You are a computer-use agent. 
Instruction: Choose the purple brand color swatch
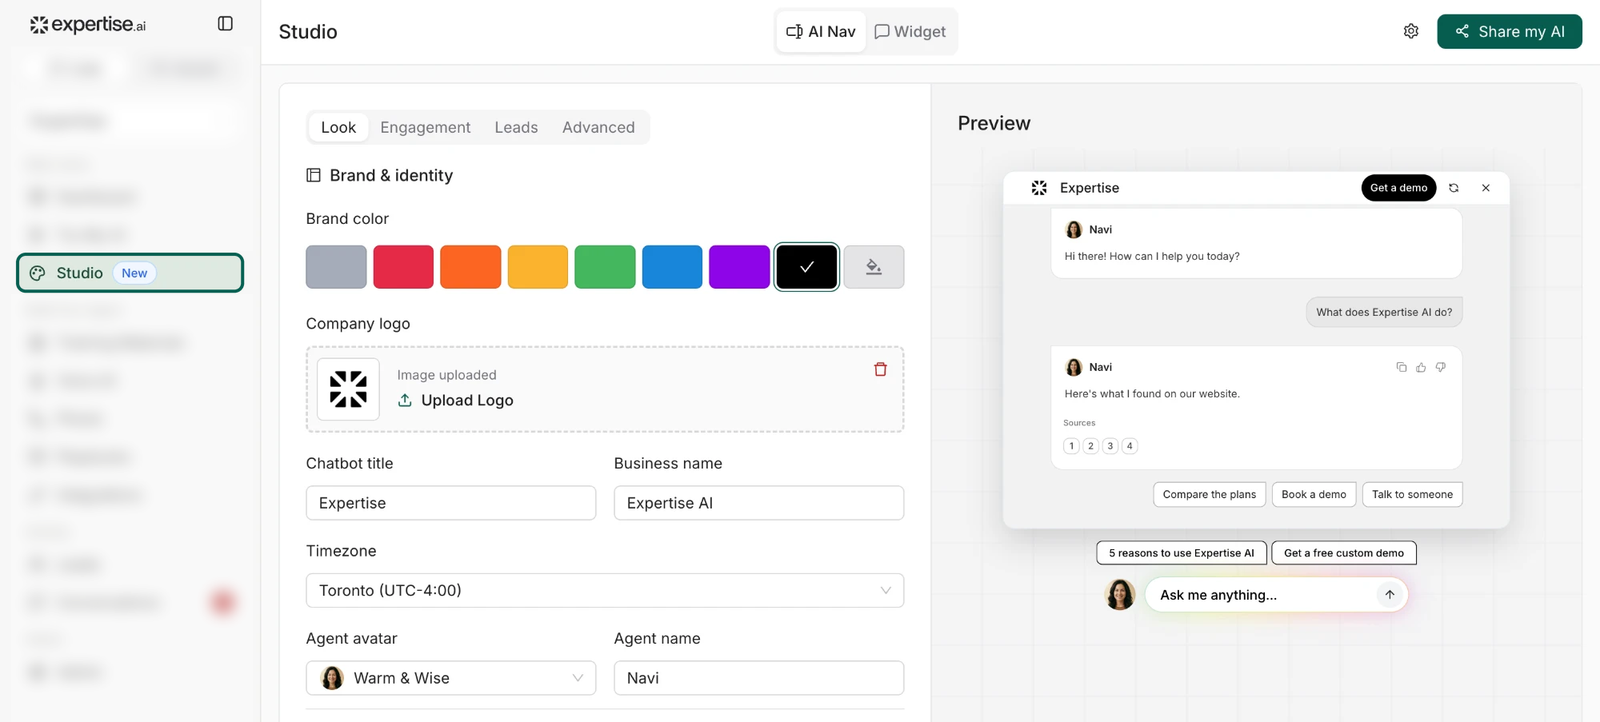[x=739, y=267]
